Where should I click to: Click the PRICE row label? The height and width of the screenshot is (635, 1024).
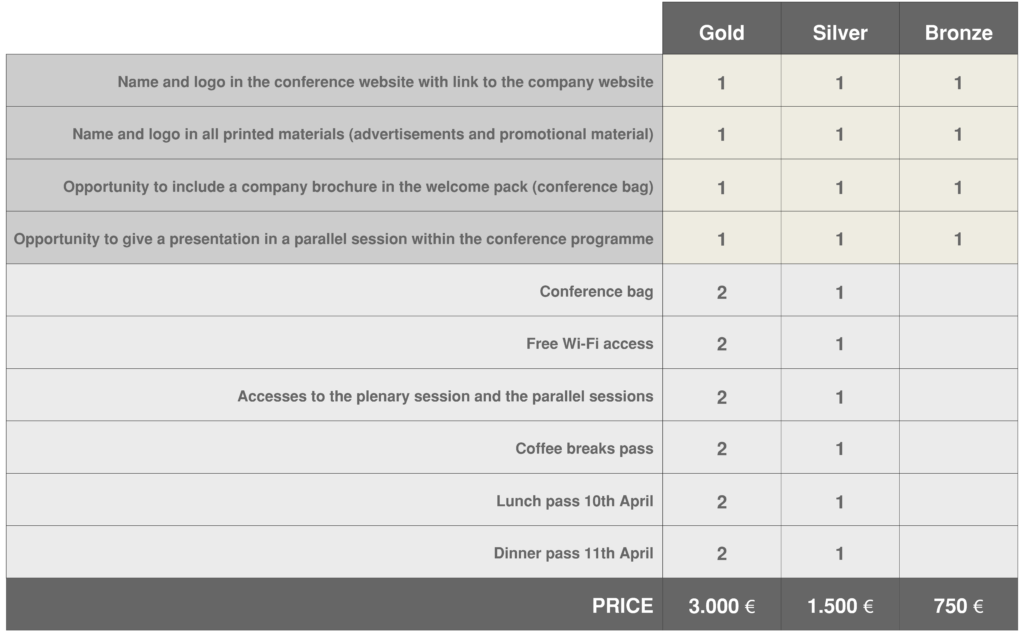tap(622, 606)
